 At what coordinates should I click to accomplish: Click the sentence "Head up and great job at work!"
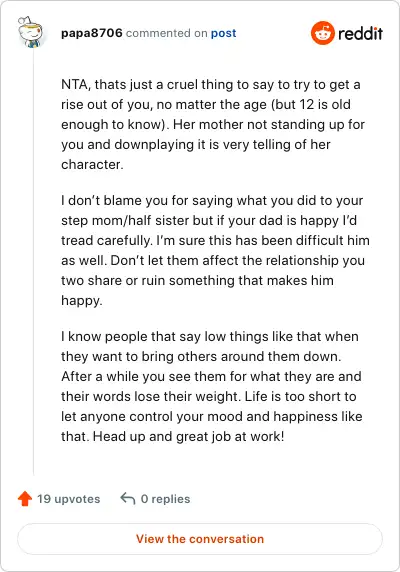[x=189, y=436]
